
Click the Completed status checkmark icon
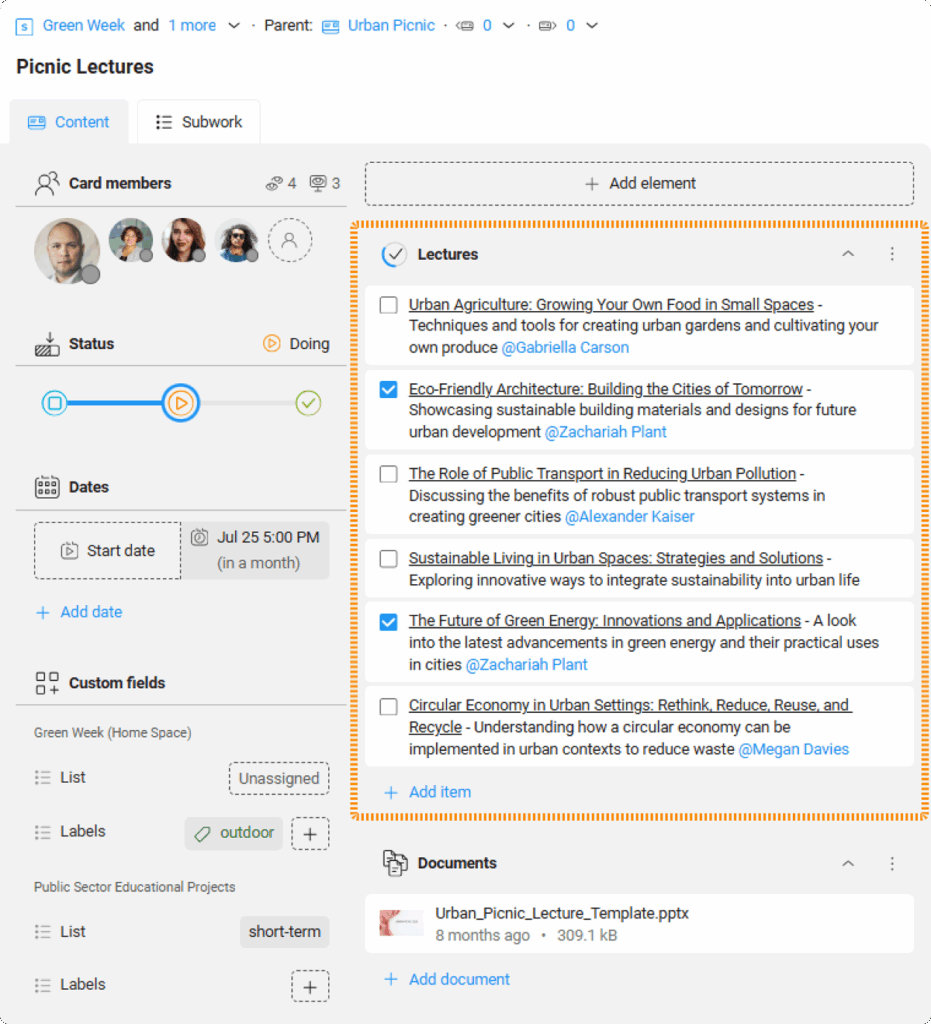click(308, 403)
